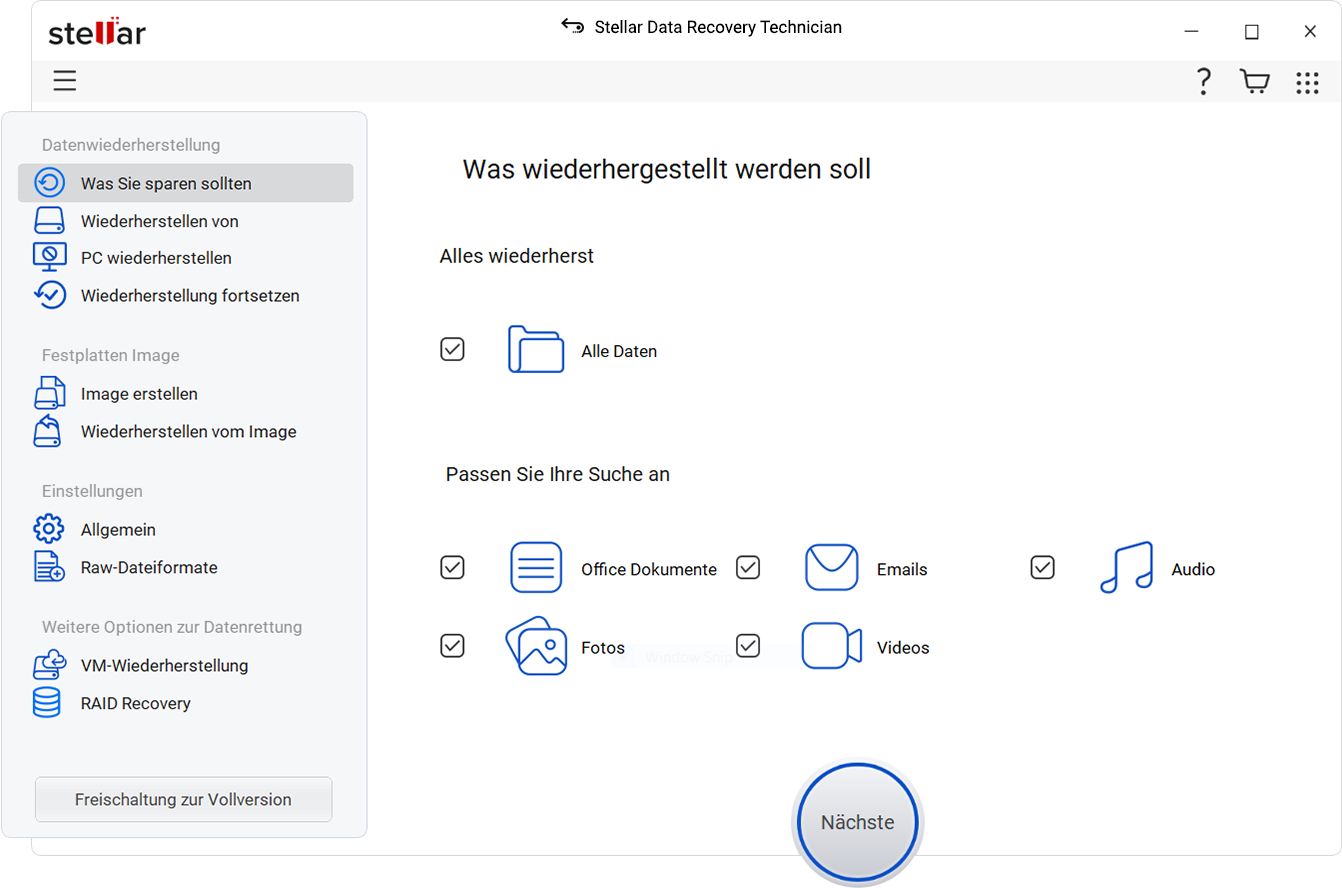Click the Fotos picture icon
Screen dimensions: 1342x888
[536, 645]
